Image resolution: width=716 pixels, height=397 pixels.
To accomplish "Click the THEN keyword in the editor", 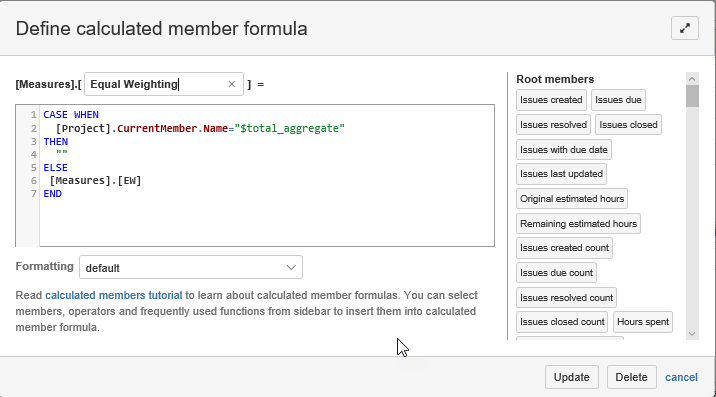I will pos(56,142).
